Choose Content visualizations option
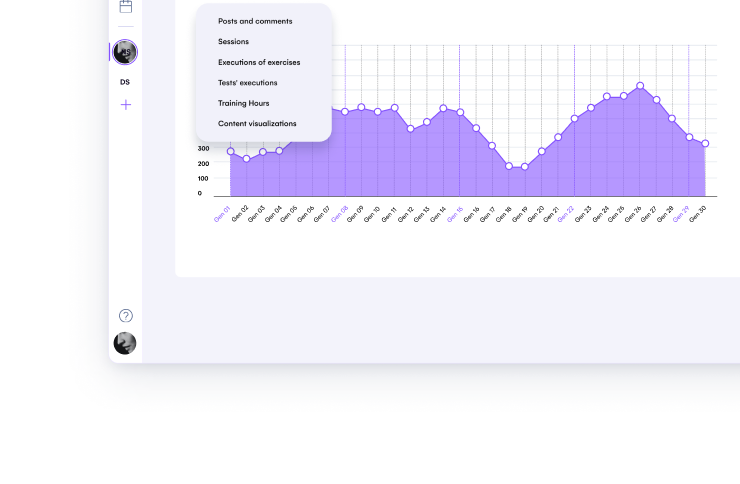The image size is (740, 484). (x=257, y=124)
